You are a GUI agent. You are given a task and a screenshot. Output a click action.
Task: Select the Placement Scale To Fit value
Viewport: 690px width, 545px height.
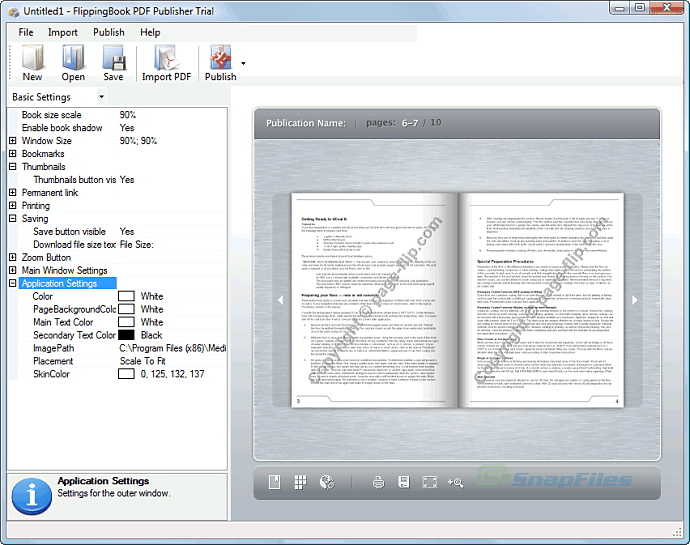[x=143, y=361]
